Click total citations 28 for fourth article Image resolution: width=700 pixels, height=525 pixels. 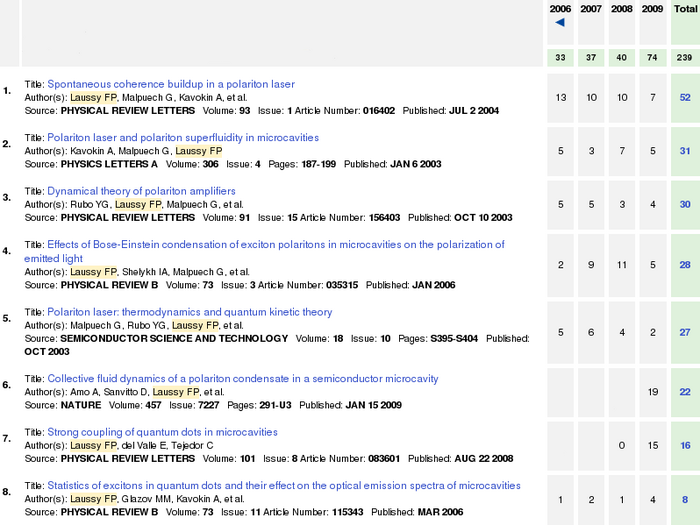point(685,265)
